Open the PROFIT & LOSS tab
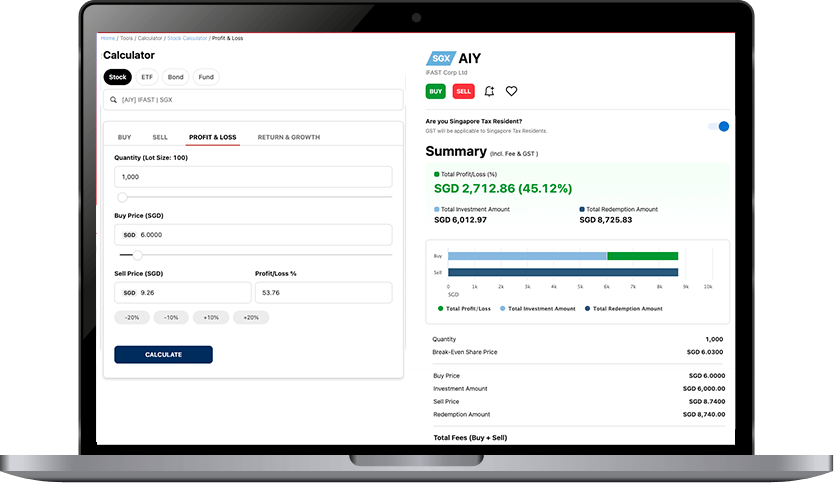This screenshot has height=483, width=834. point(213,137)
